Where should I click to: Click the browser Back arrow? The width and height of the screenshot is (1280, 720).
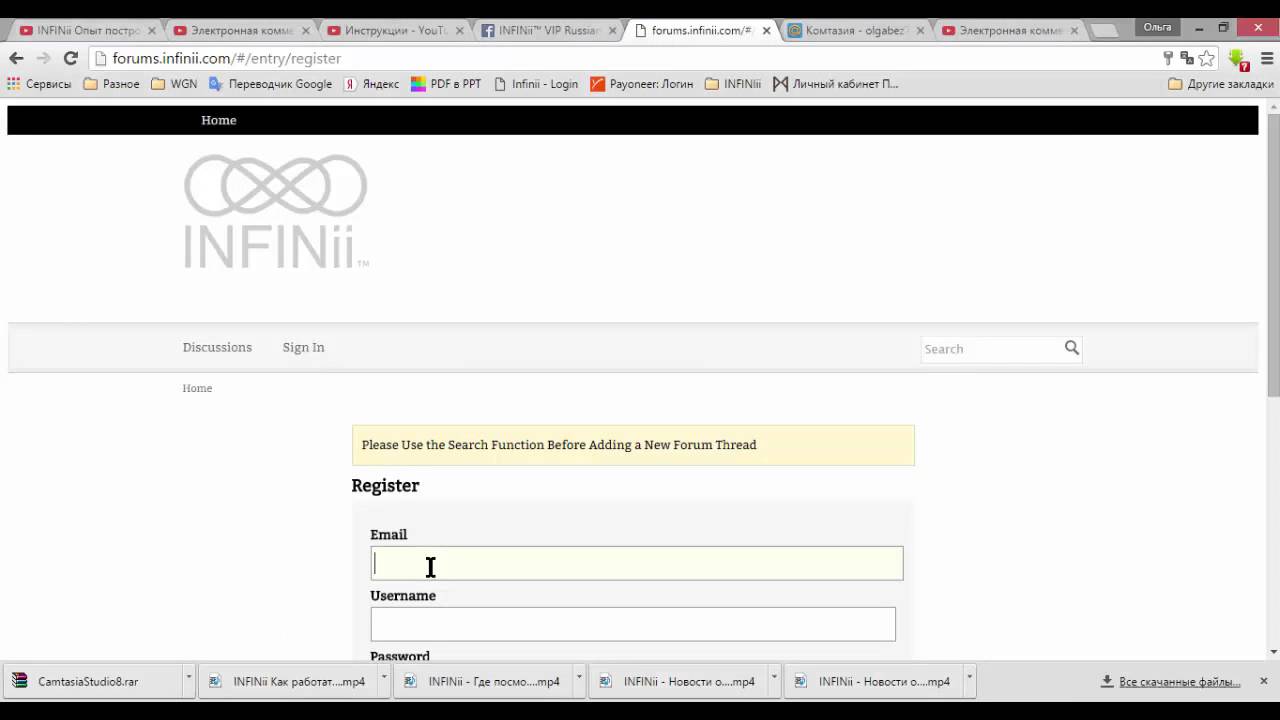click(16, 58)
